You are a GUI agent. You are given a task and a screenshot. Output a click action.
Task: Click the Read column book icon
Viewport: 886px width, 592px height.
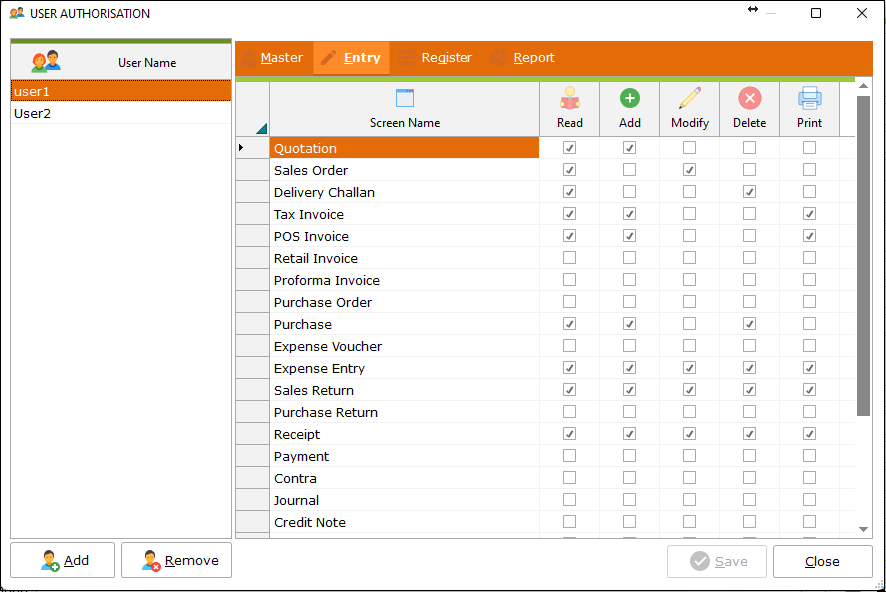click(x=569, y=98)
